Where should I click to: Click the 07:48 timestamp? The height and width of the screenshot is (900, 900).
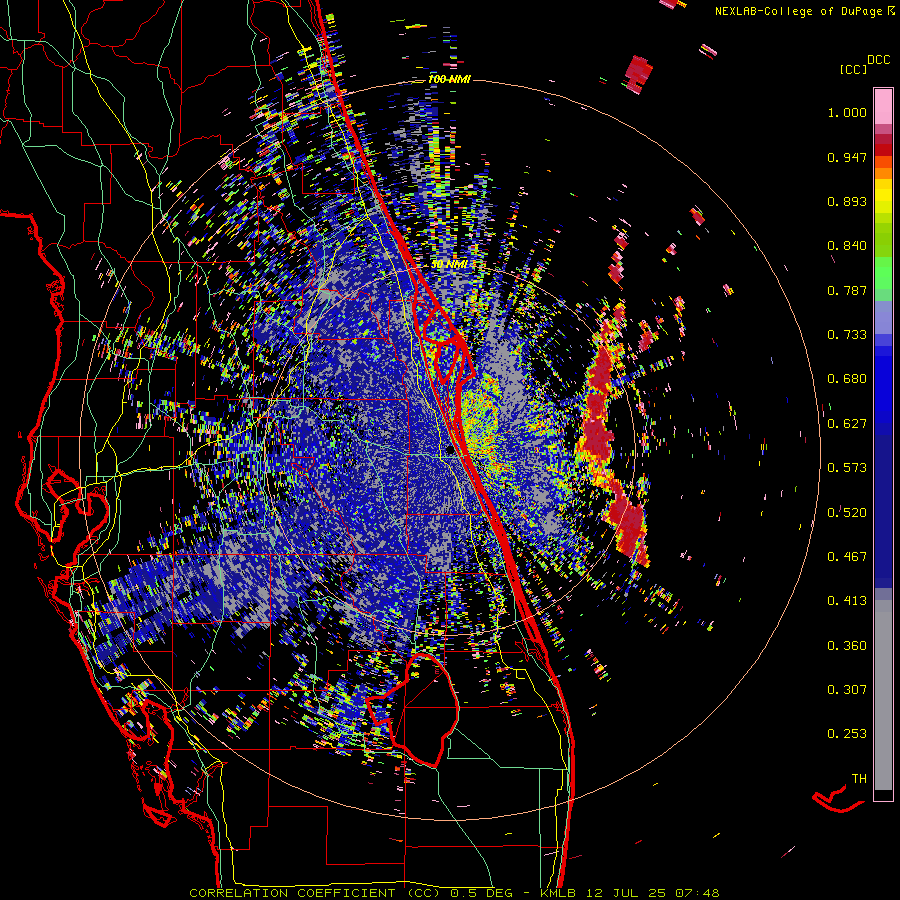point(698,893)
